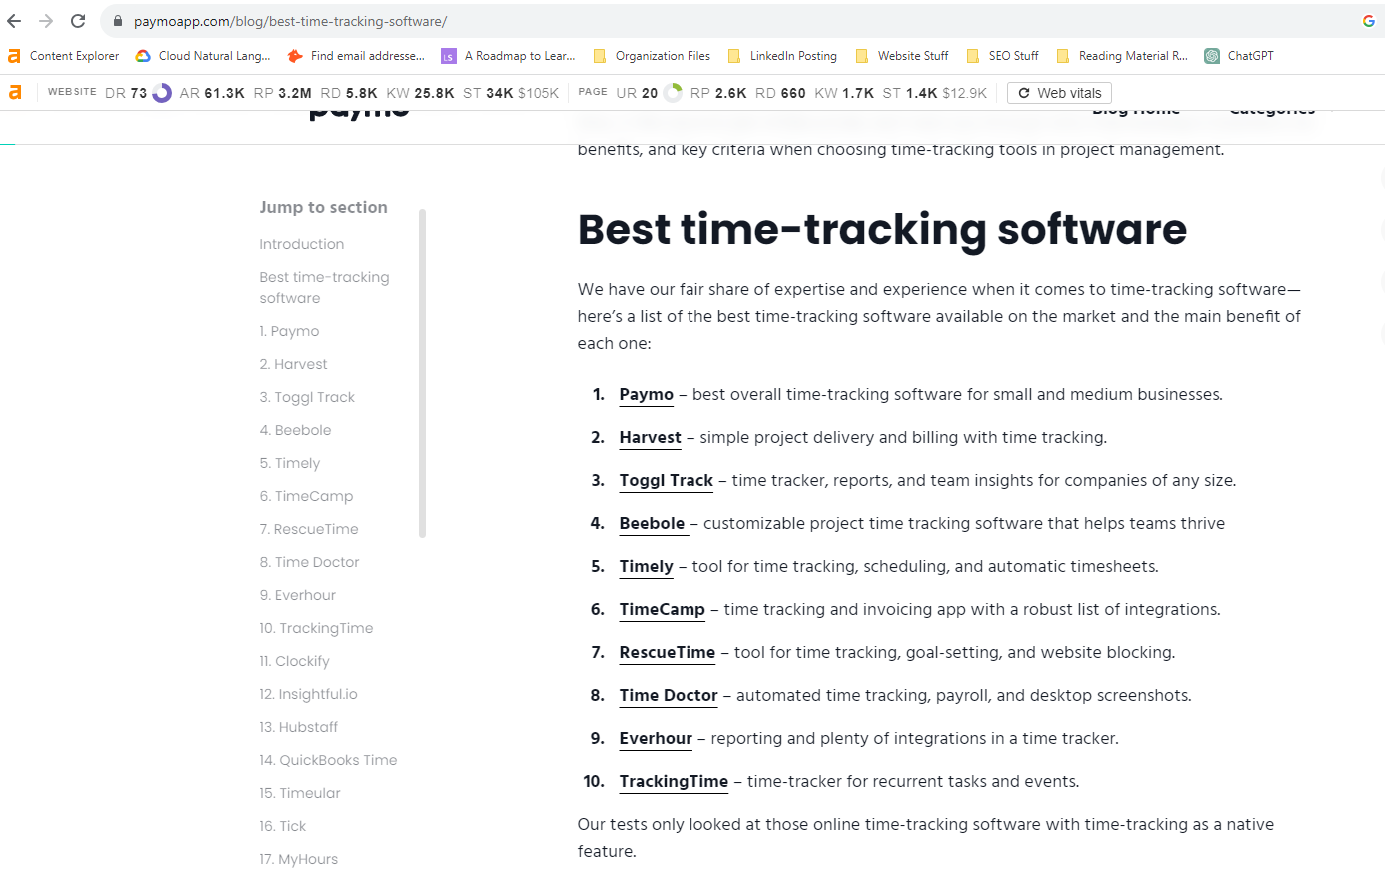Open the Toggl Track link in article list
The width and height of the screenshot is (1385, 872).
[x=666, y=480]
